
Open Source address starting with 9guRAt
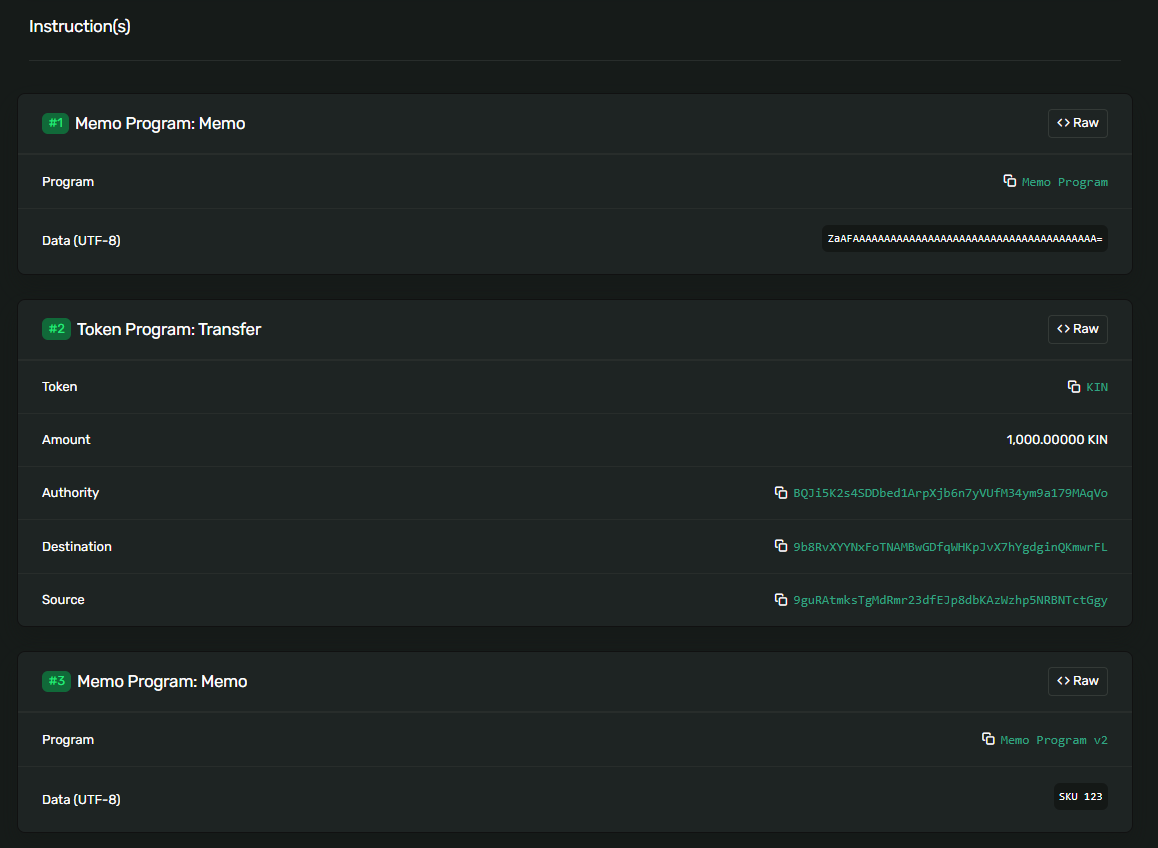(950, 600)
